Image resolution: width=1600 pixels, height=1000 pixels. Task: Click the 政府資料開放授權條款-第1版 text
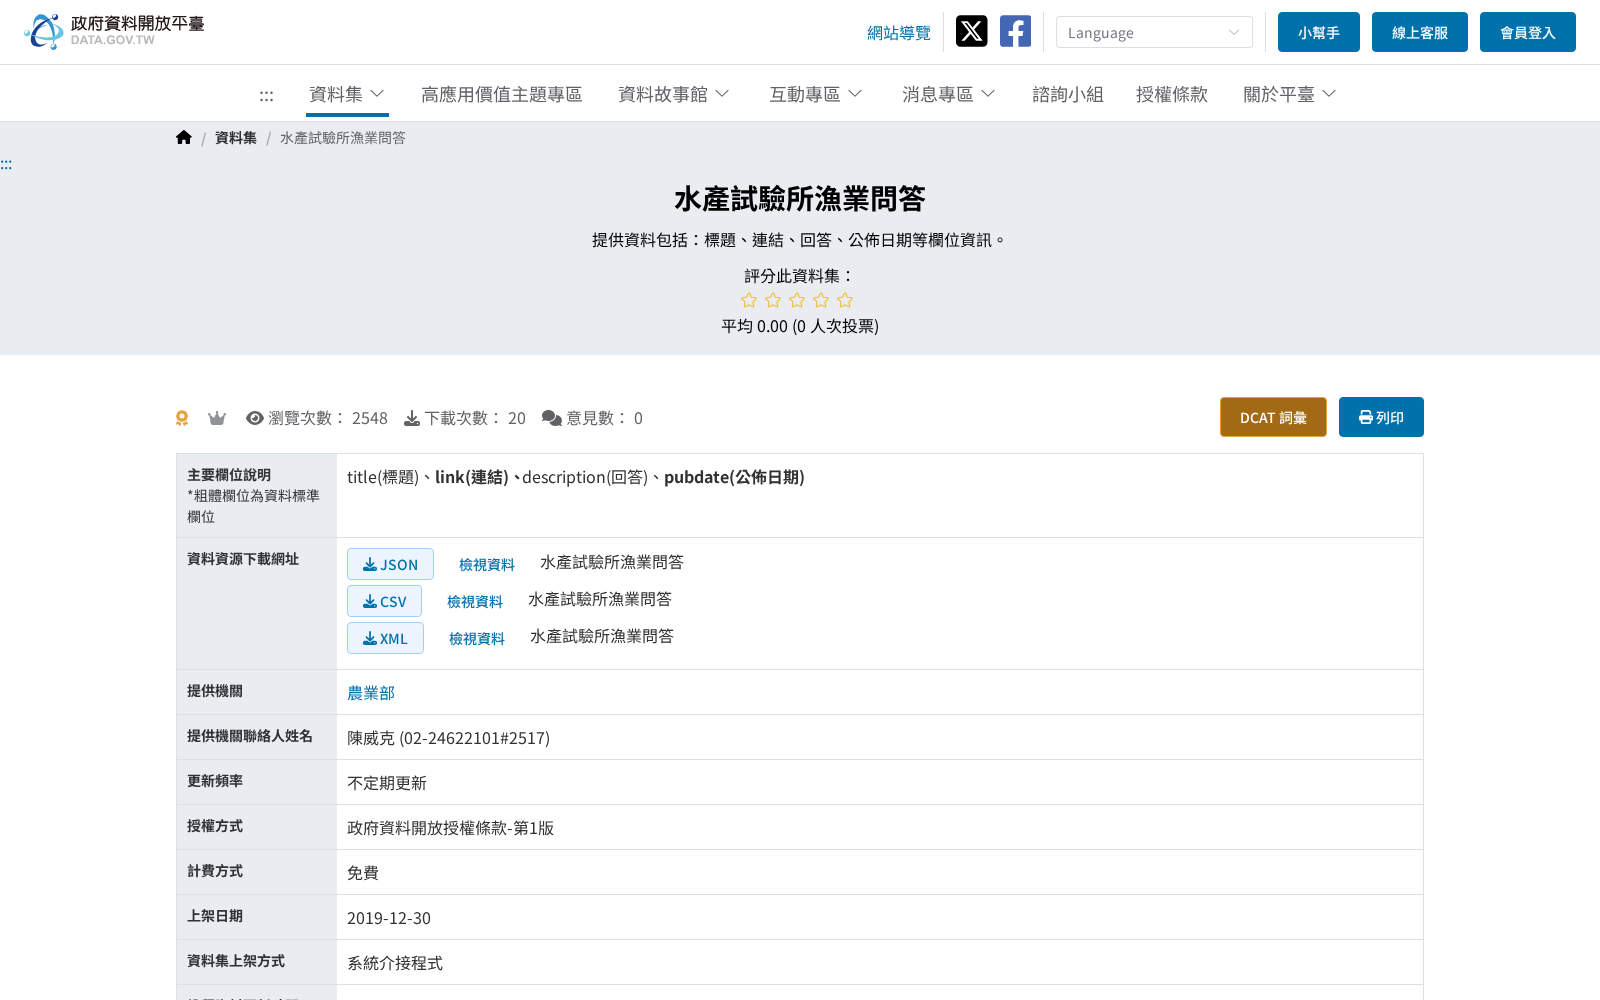(450, 828)
